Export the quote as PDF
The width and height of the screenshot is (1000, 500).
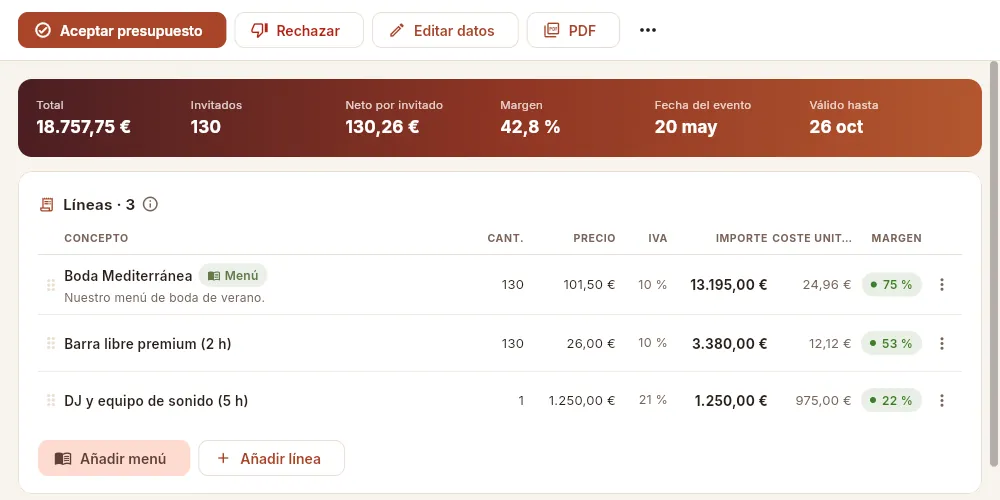(573, 30)
